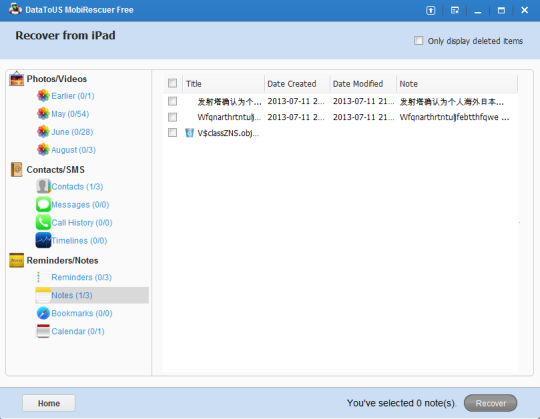Click the Earlier album flower icon
This screenshot has height=419, width=540.
pyautogui.click(x=43, y=96)
